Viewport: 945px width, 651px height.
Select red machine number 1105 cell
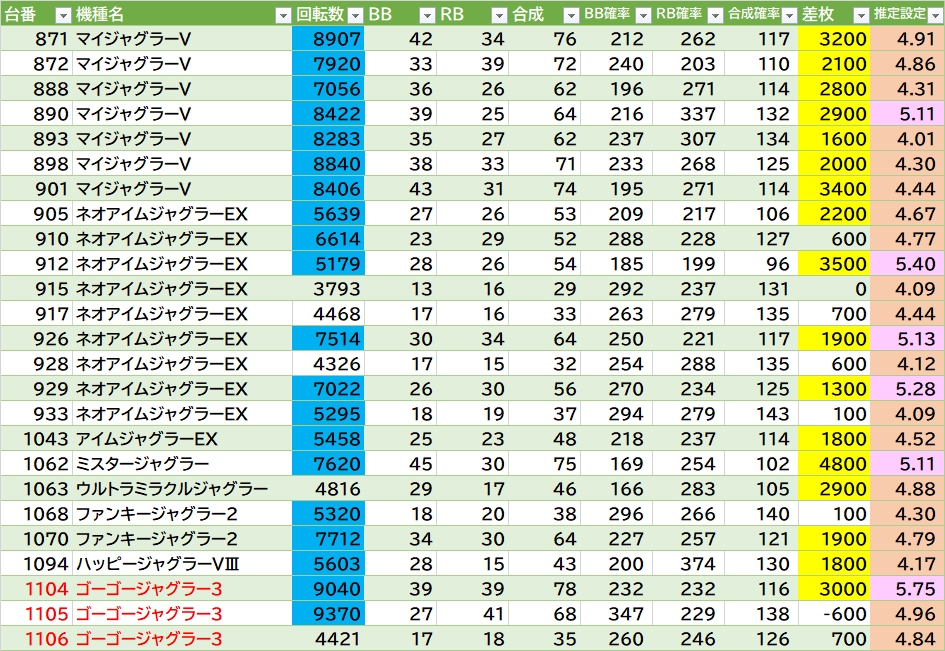pyautogui.click(x=37, y=614)
